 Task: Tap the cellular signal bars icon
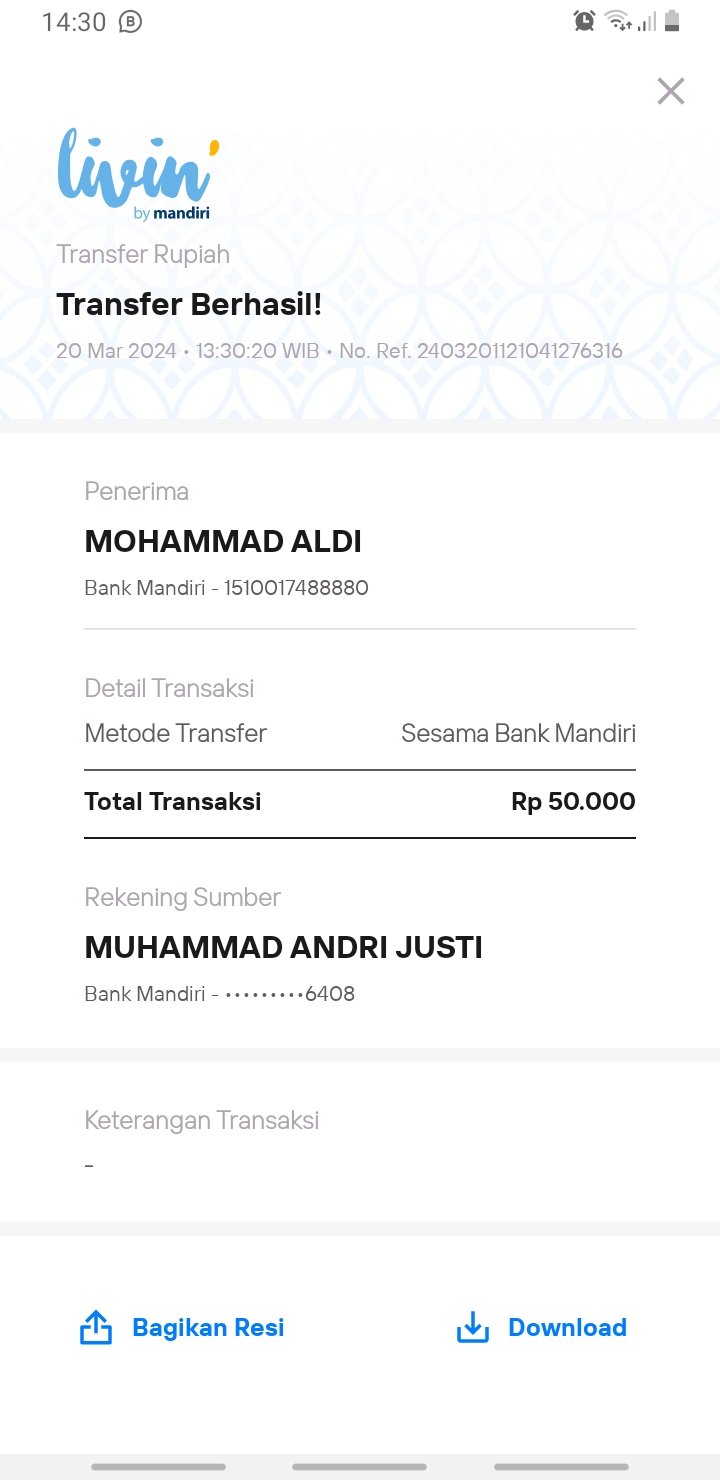647,21
